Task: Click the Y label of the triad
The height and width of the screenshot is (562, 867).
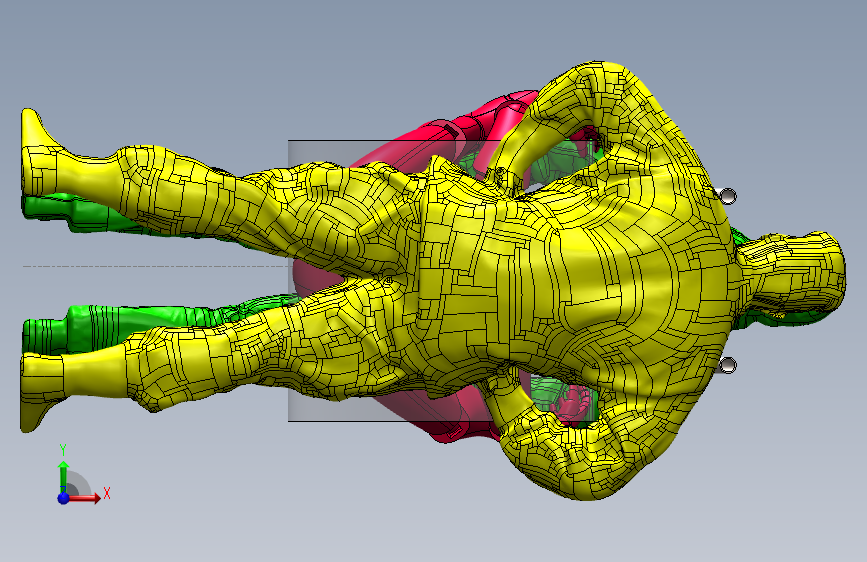Action: (63, 450)
